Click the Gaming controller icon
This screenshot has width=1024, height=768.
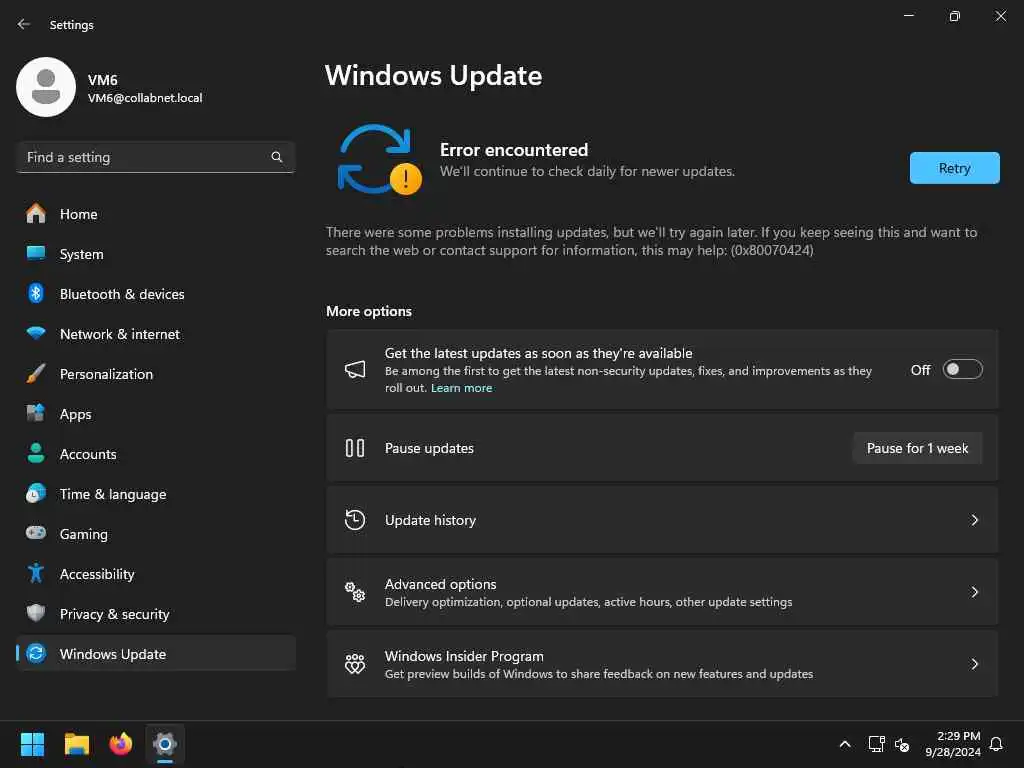(x=36, y=533)
